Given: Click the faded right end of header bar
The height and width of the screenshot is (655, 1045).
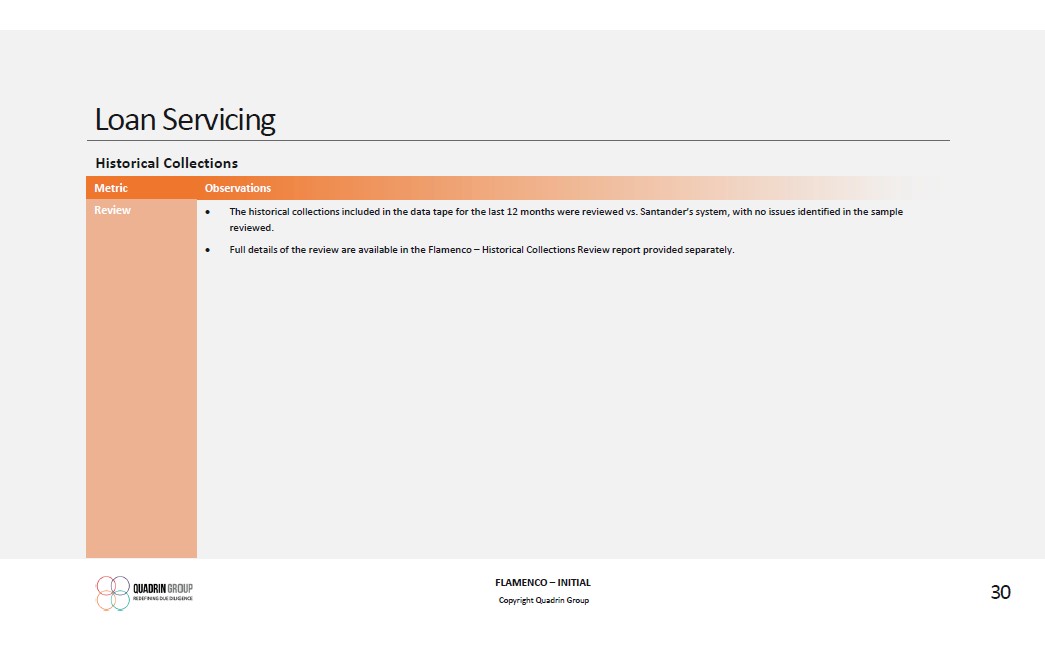Looking at the screenshot, I should pos(900,188).
